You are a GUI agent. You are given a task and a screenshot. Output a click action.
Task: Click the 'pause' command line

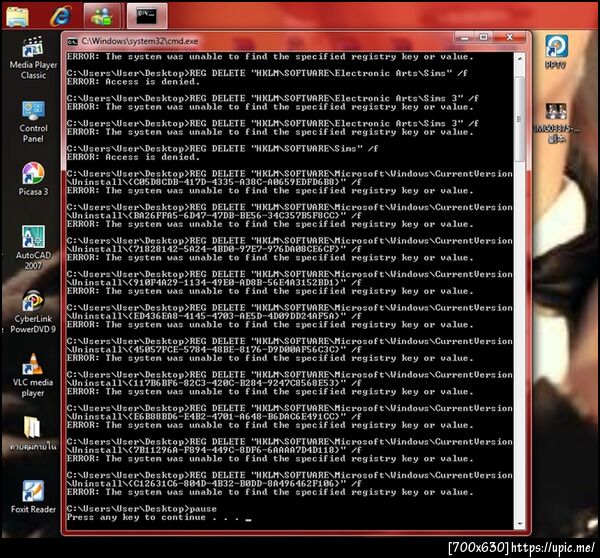tap(142, 509)
